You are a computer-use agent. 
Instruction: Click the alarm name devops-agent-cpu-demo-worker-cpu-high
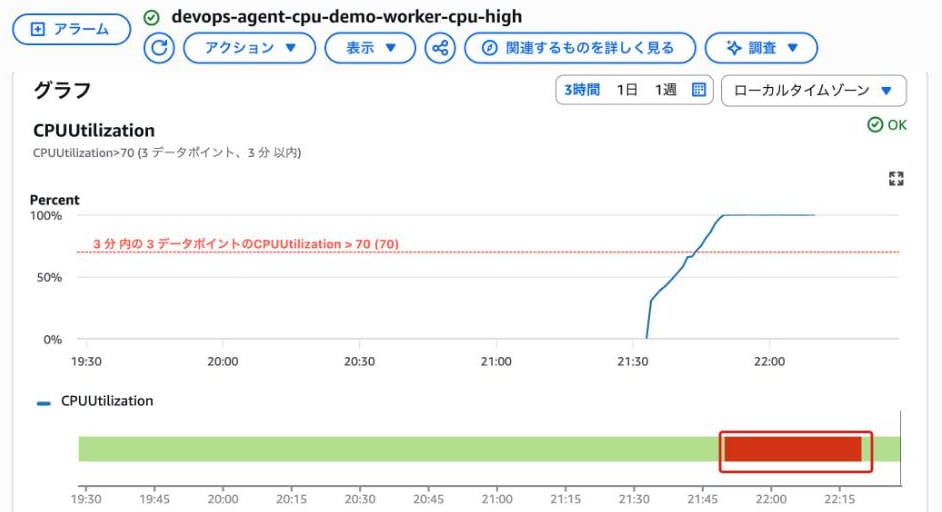click(x=347, y=17)
